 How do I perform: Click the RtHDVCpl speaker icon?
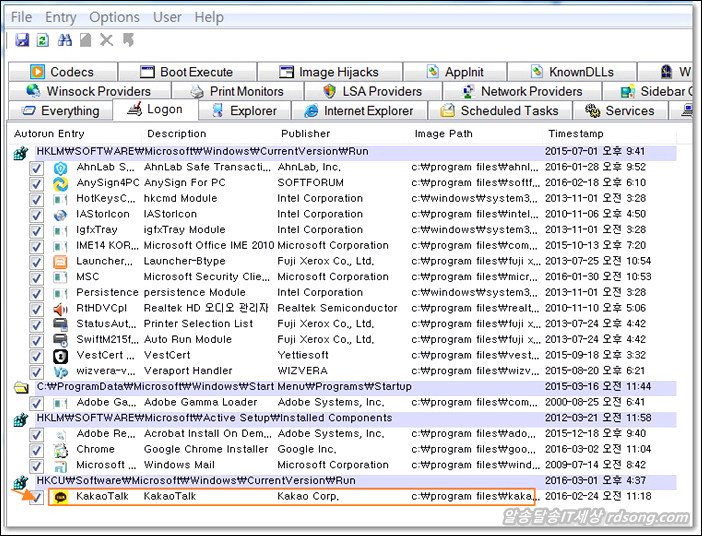point(60,308)
